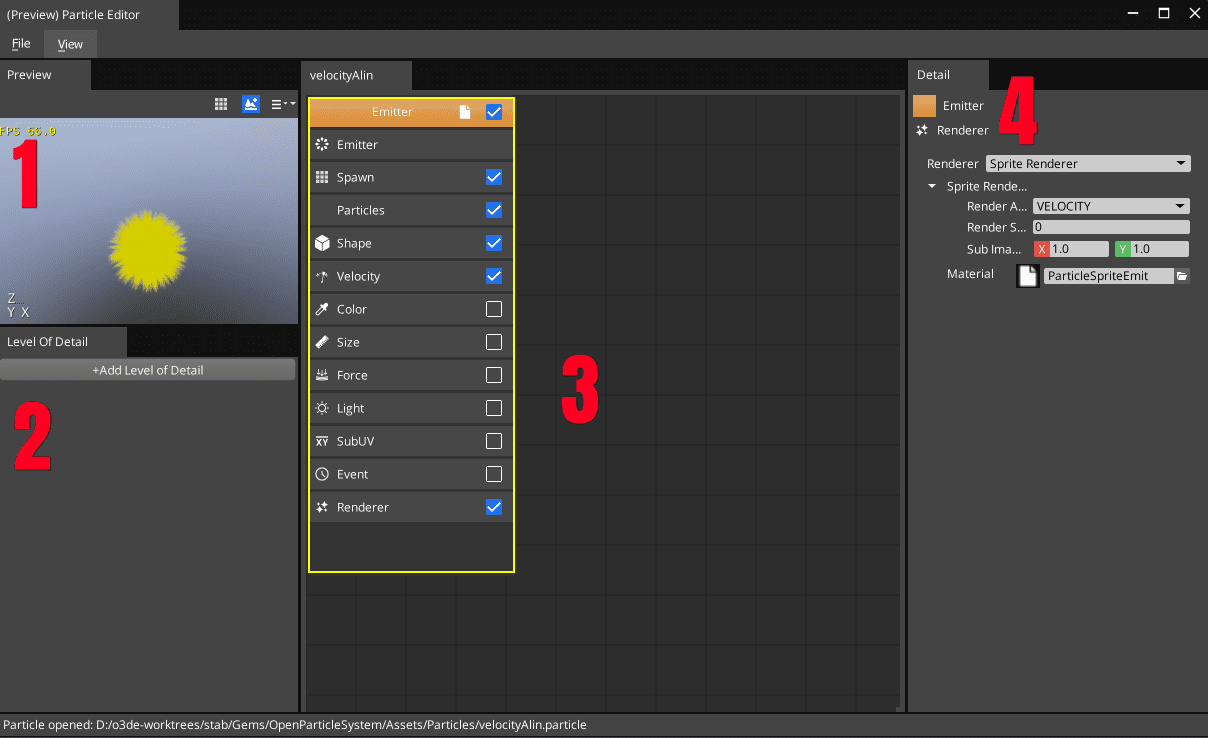1208x738 pixels.
Task: Click the status bar particle path text
Action: 295,725
